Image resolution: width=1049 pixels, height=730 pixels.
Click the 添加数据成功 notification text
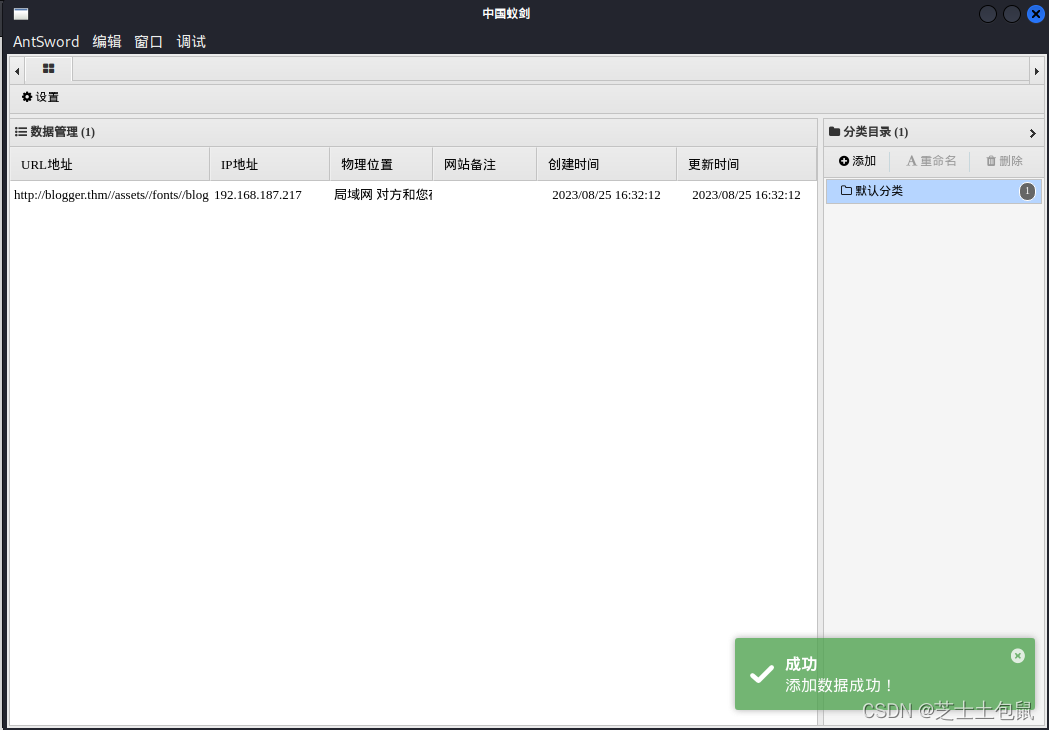(x=839, y=685)
